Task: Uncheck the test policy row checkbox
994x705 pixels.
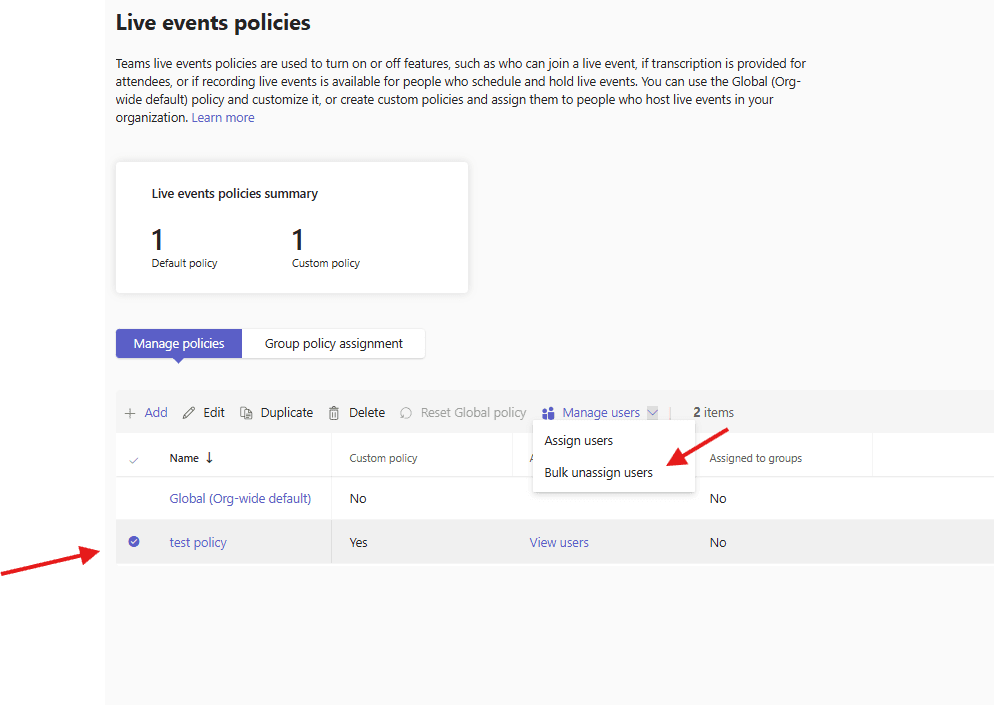Action: pyautogui.click(x=134, y=542)
